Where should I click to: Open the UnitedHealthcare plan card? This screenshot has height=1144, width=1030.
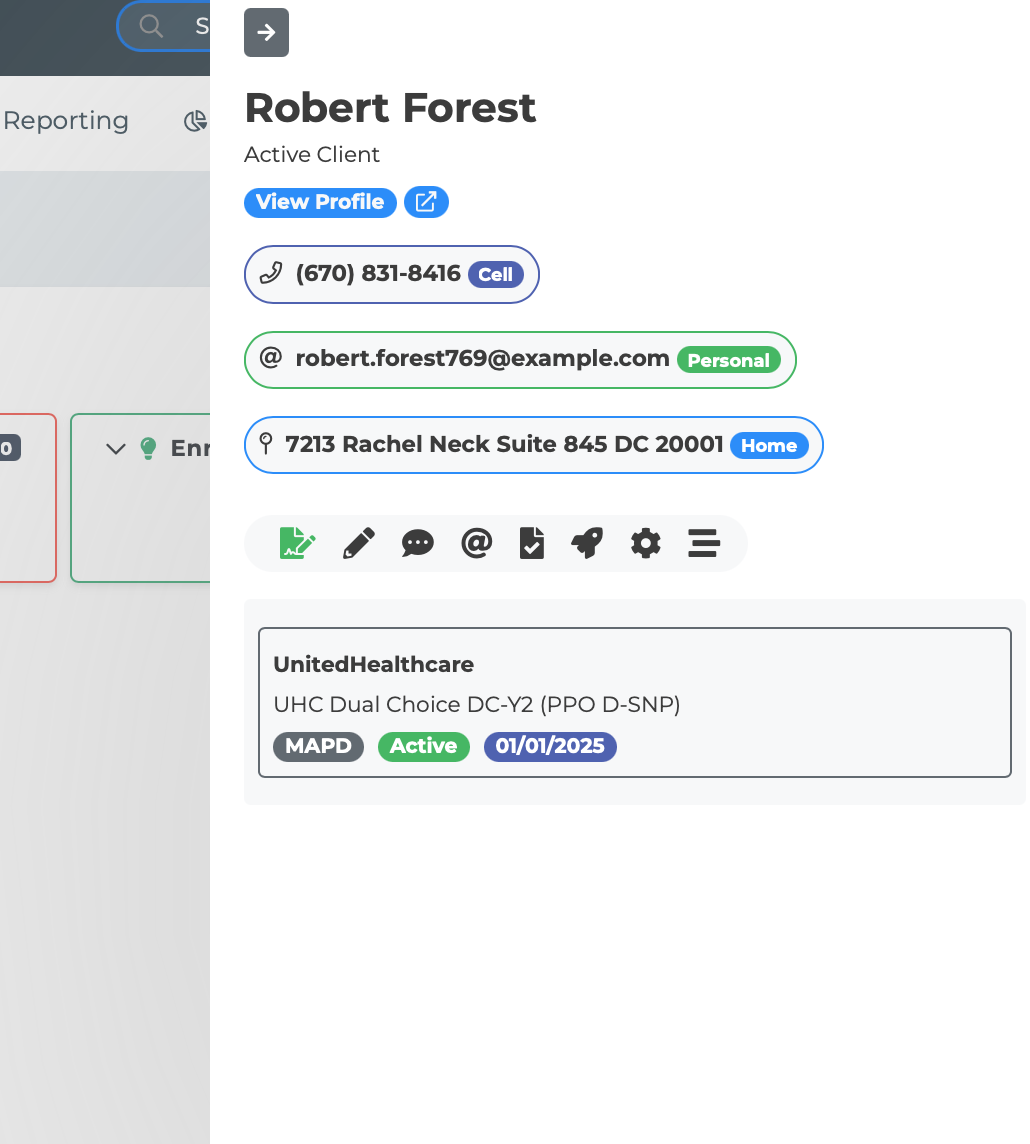[x=634, y=702]
